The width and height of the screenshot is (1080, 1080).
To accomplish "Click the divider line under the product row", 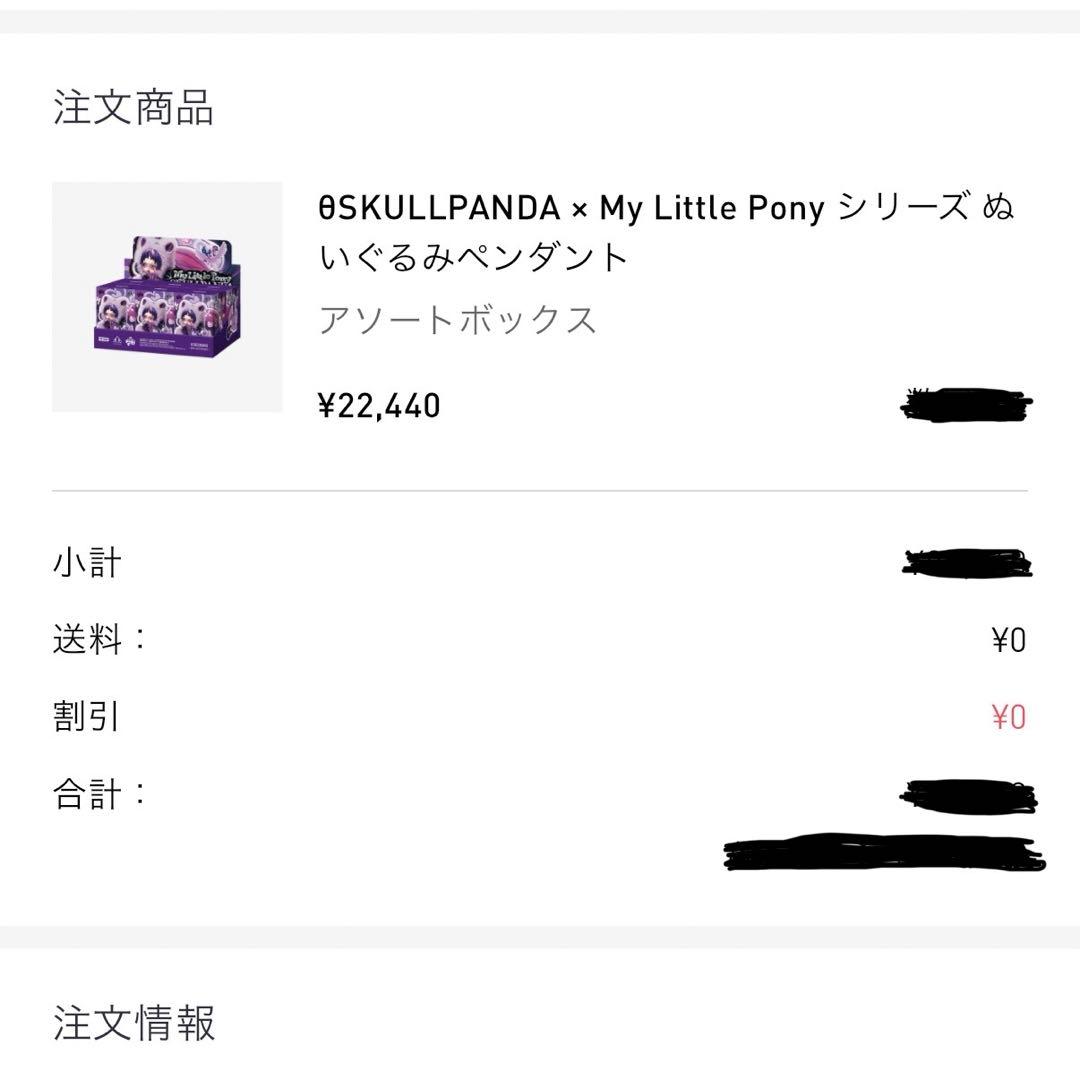I will tap(540, 491).
